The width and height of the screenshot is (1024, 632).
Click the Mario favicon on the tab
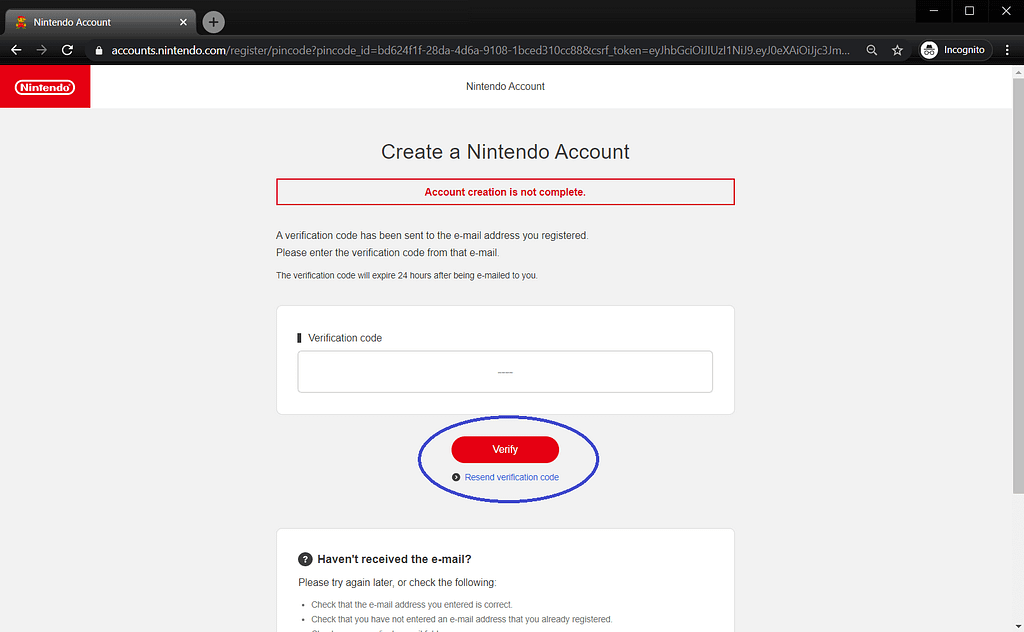click(21, 22)
